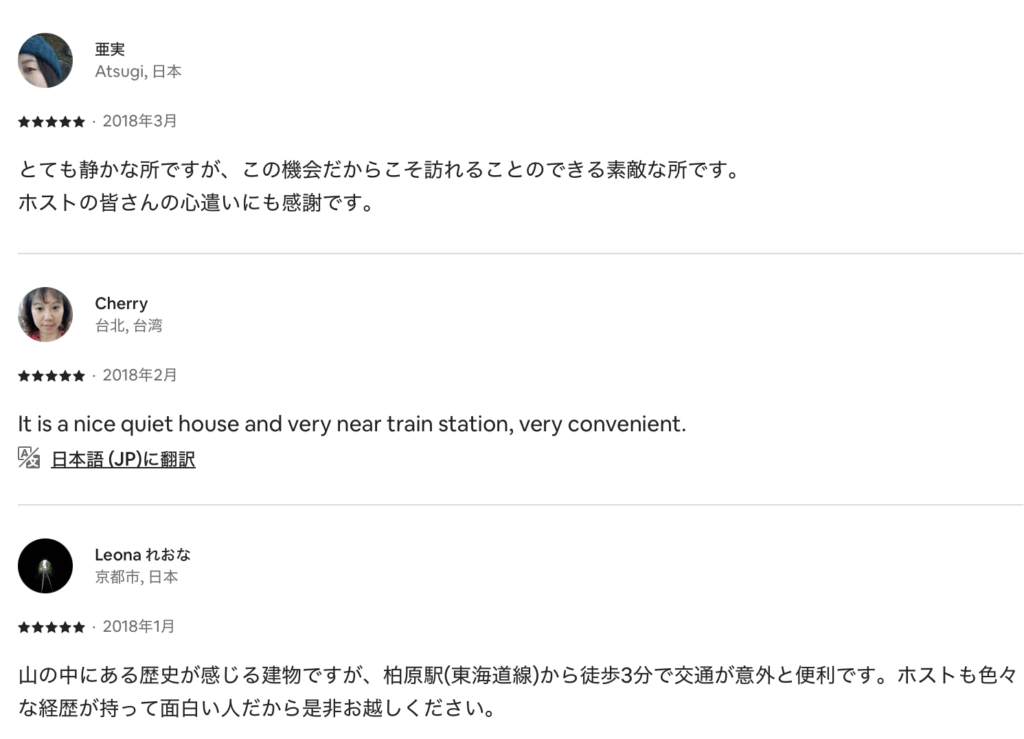Click the 2018年3月 review date
This screenshot has height=739, width=1024.
(140, 121)
